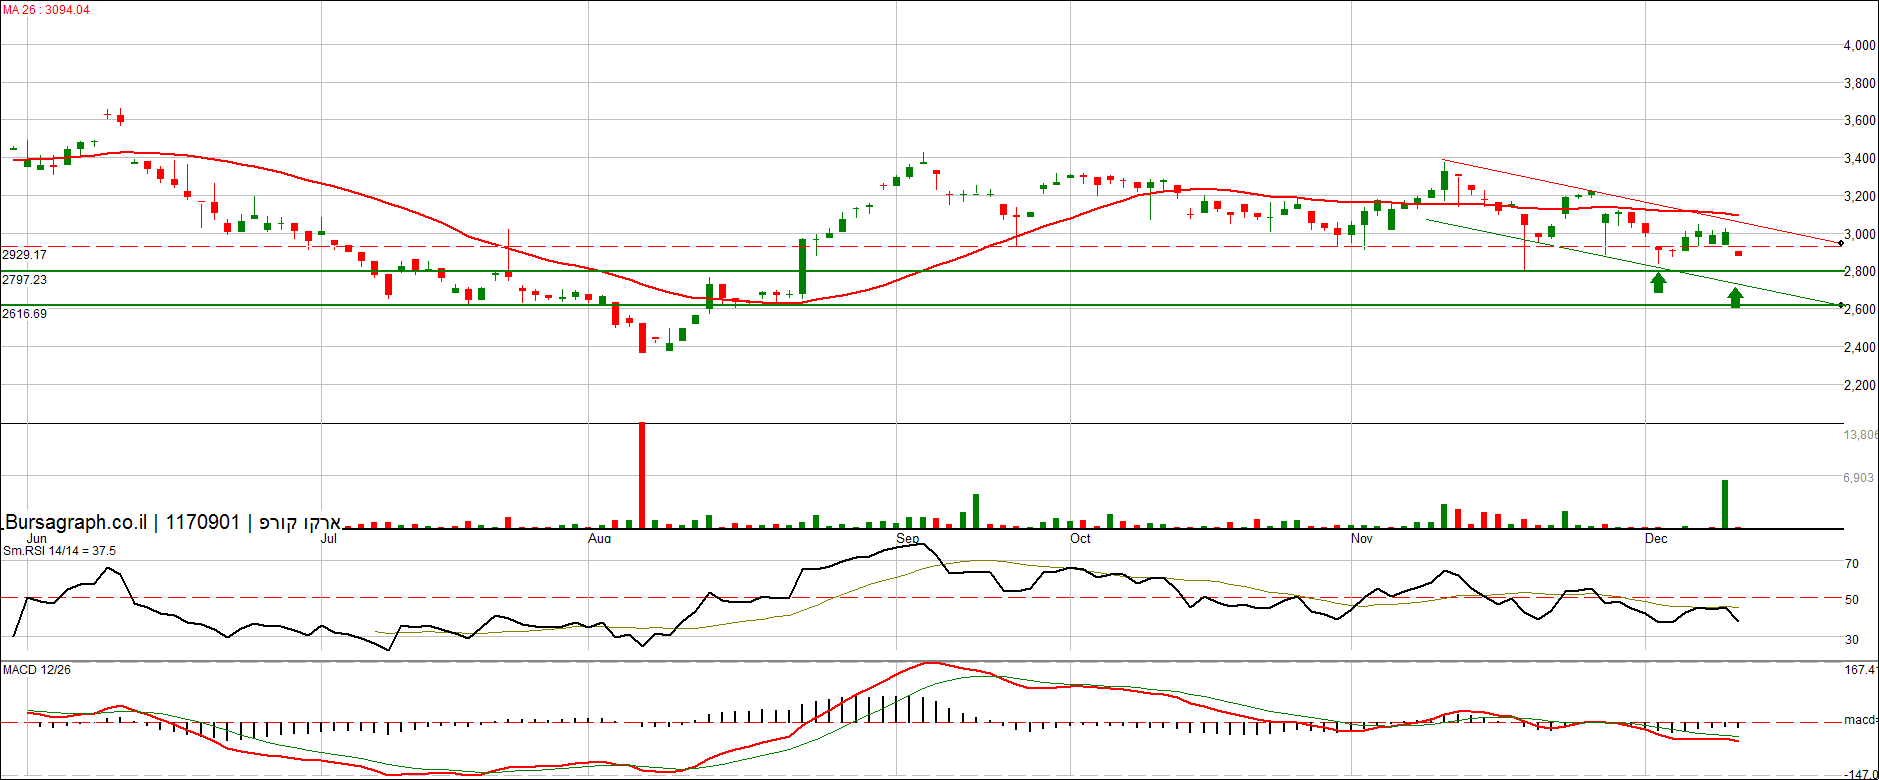The height and width of the screenshot is (780, 1879).
Task: Click the RSI 70 level axis label
Action: point(1852,564)
